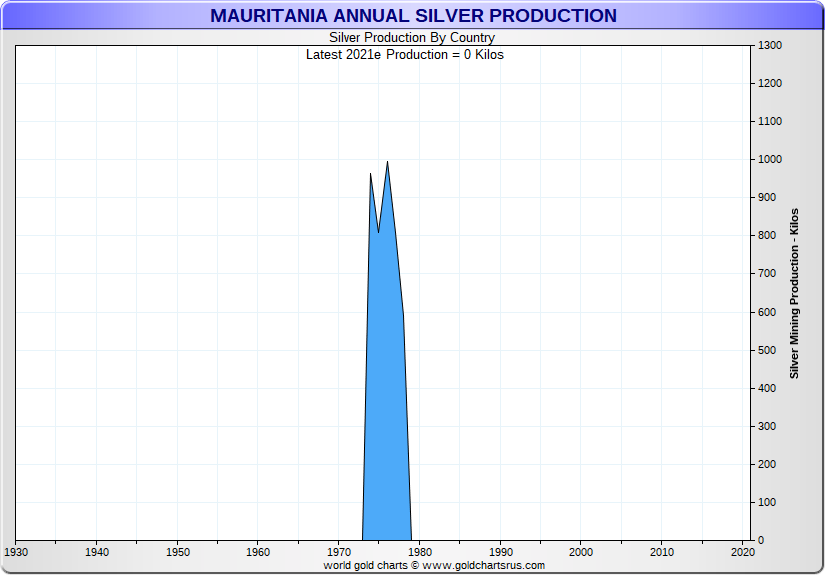Select the 2020 x-axis year label
825x575 pixels.
742,552
